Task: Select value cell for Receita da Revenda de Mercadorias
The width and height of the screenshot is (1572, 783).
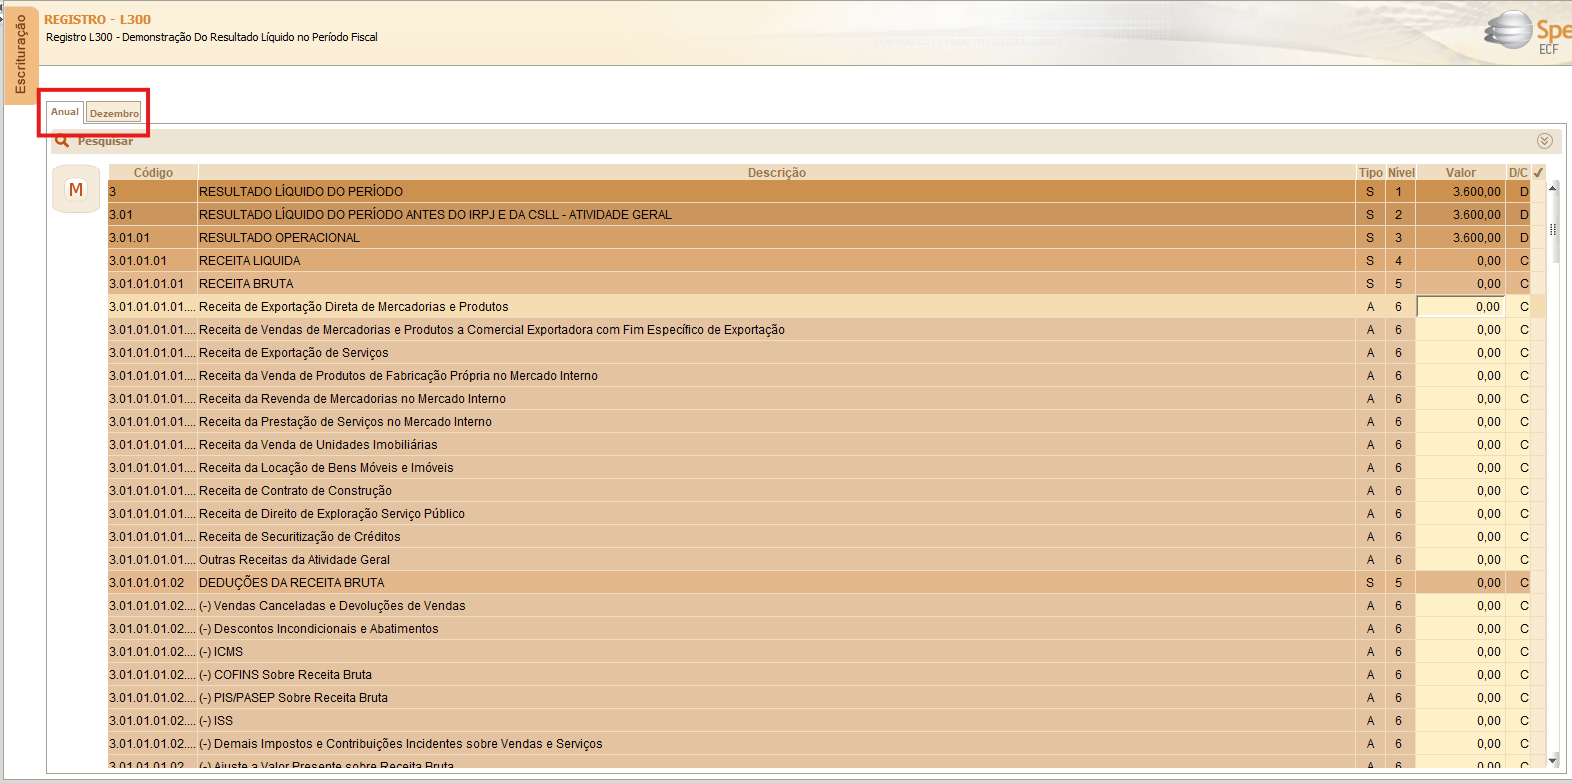Action: point(1460,399)
